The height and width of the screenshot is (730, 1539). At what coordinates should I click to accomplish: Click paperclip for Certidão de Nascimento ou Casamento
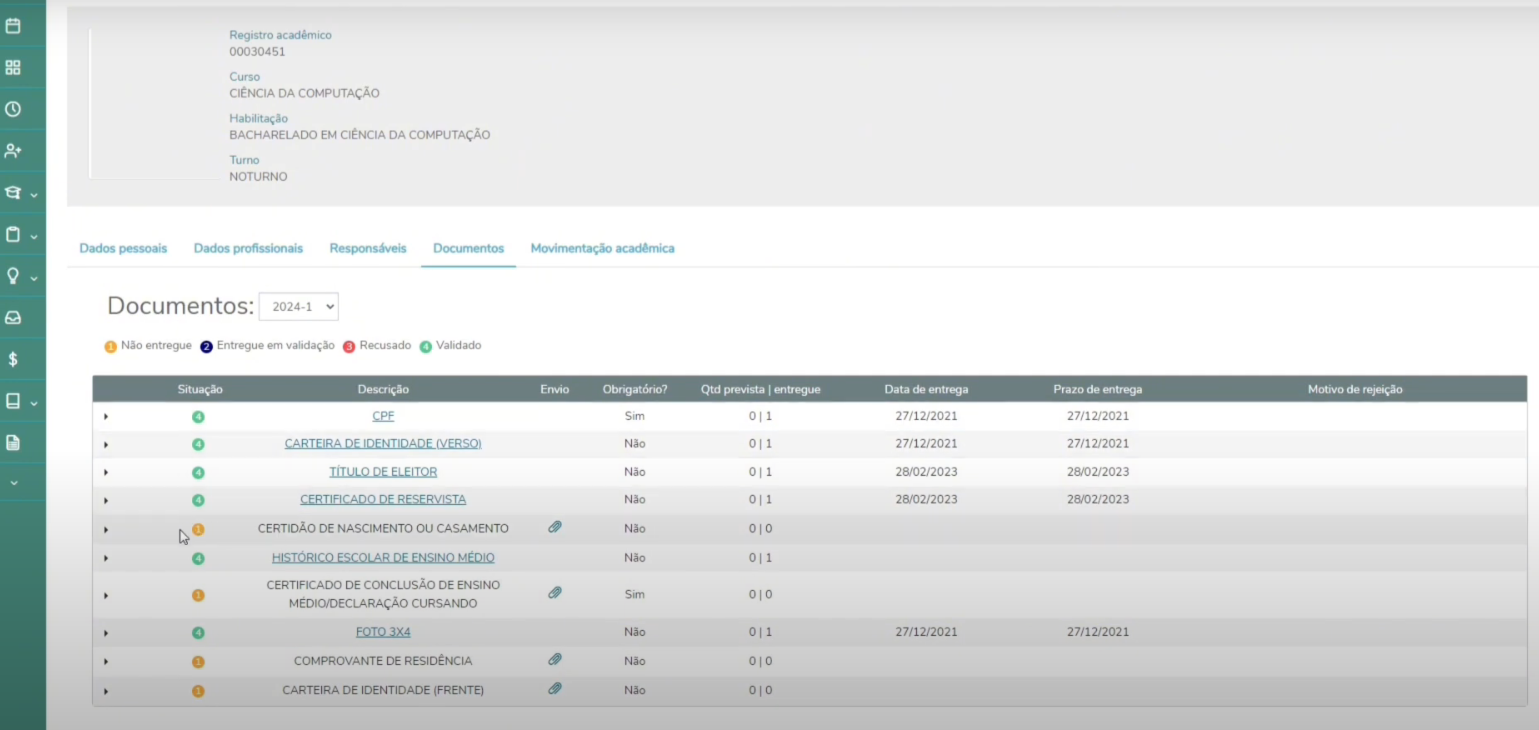pos(555,527)
